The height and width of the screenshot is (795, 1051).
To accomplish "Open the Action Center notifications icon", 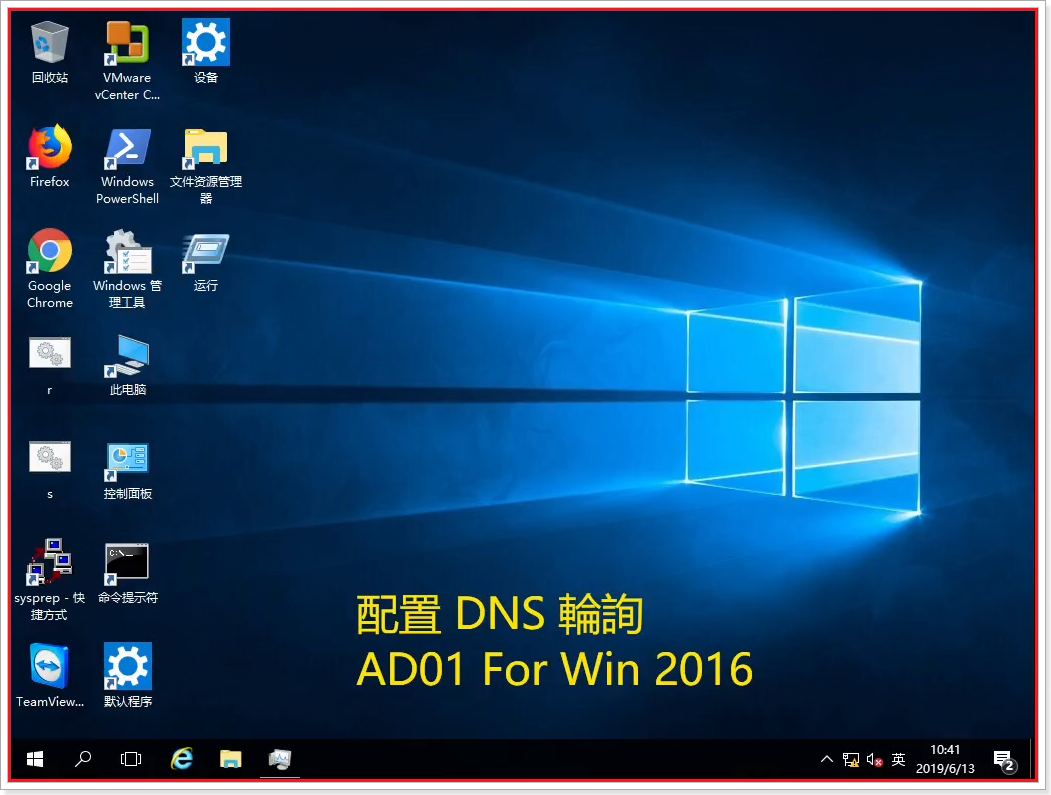I will 1005,760.
